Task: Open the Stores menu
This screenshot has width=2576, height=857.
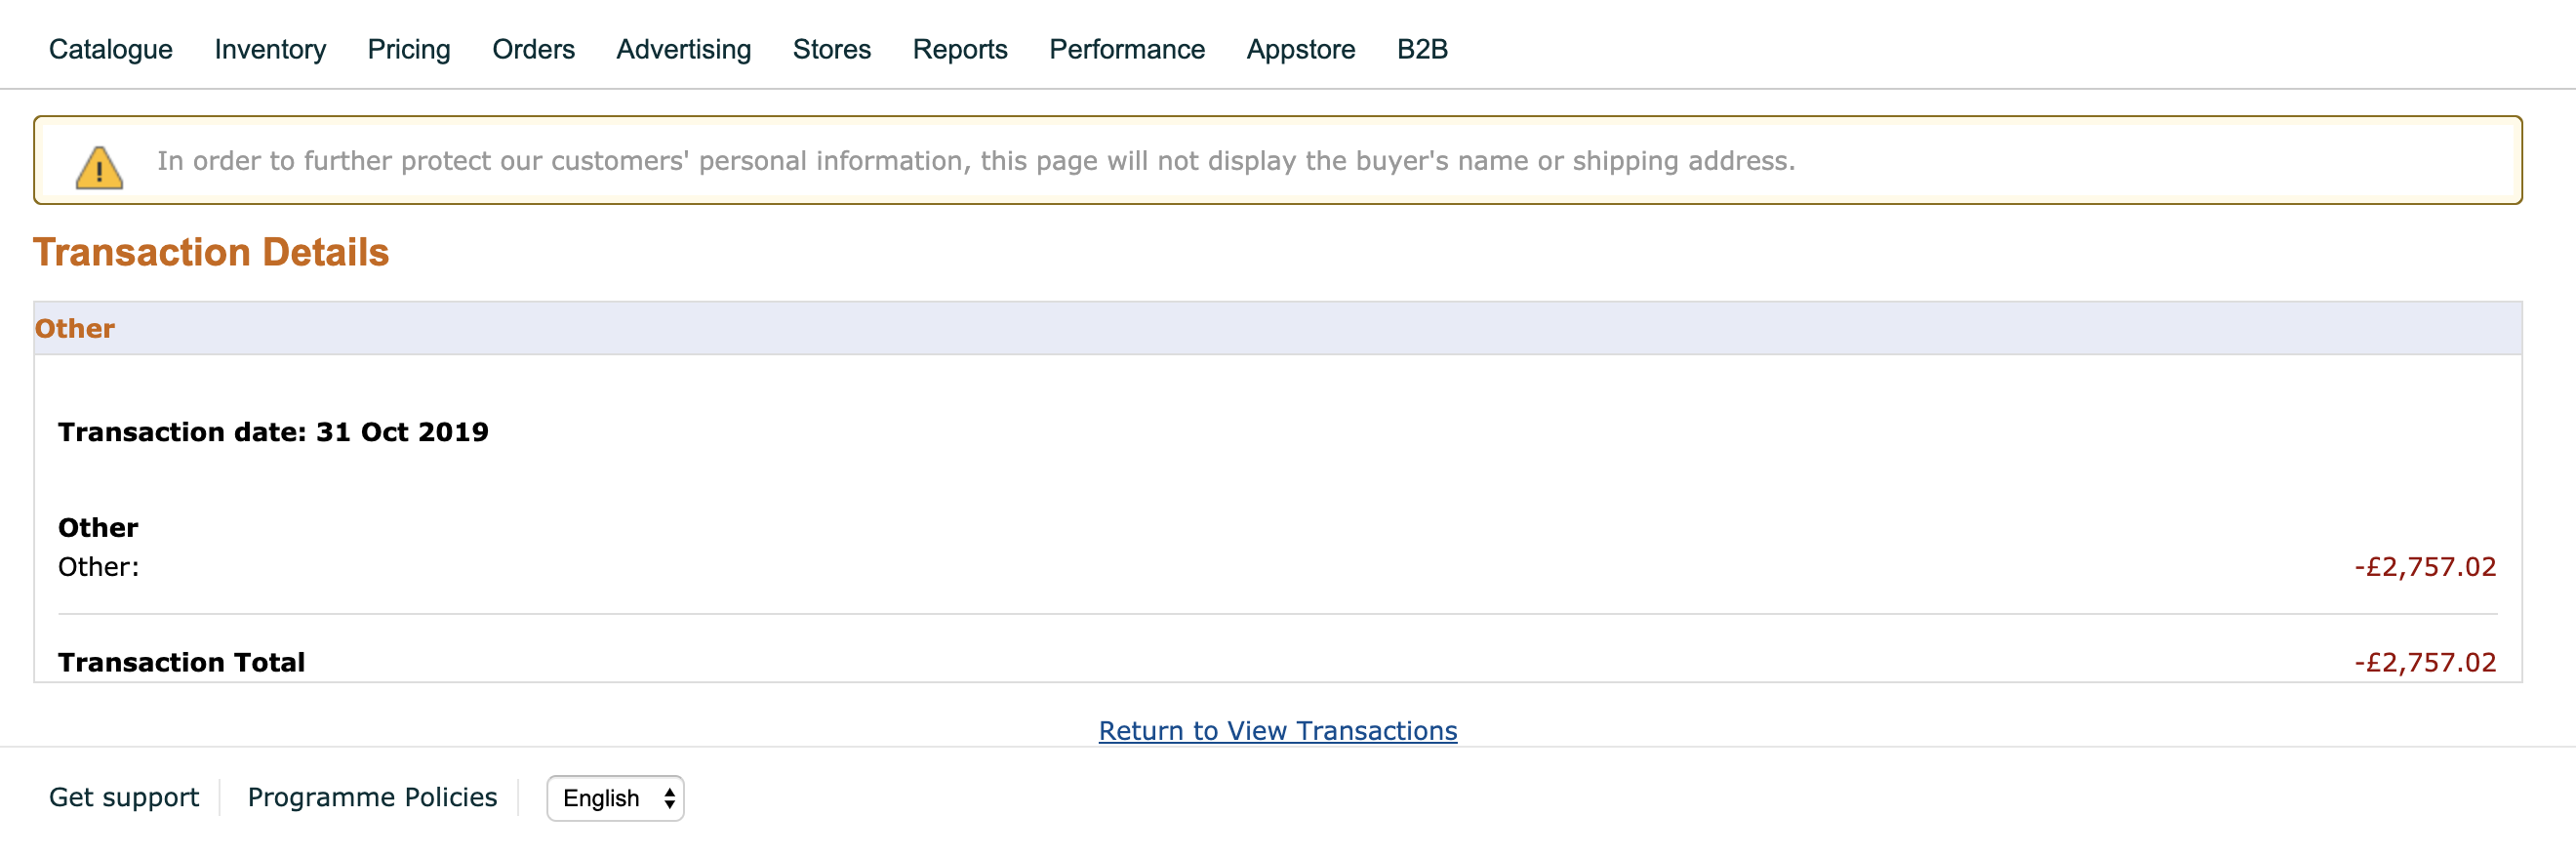Action: (832, 49)
